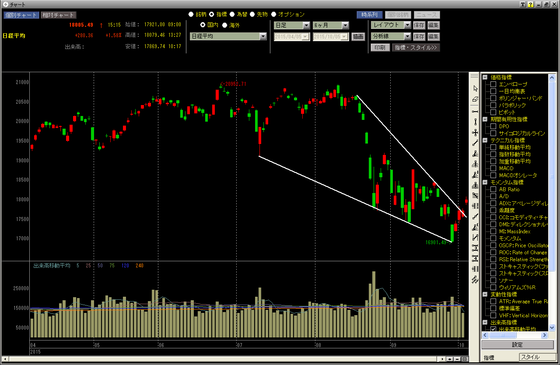Open the 日経平均 symbol dropdown

(x=263, y=36)
